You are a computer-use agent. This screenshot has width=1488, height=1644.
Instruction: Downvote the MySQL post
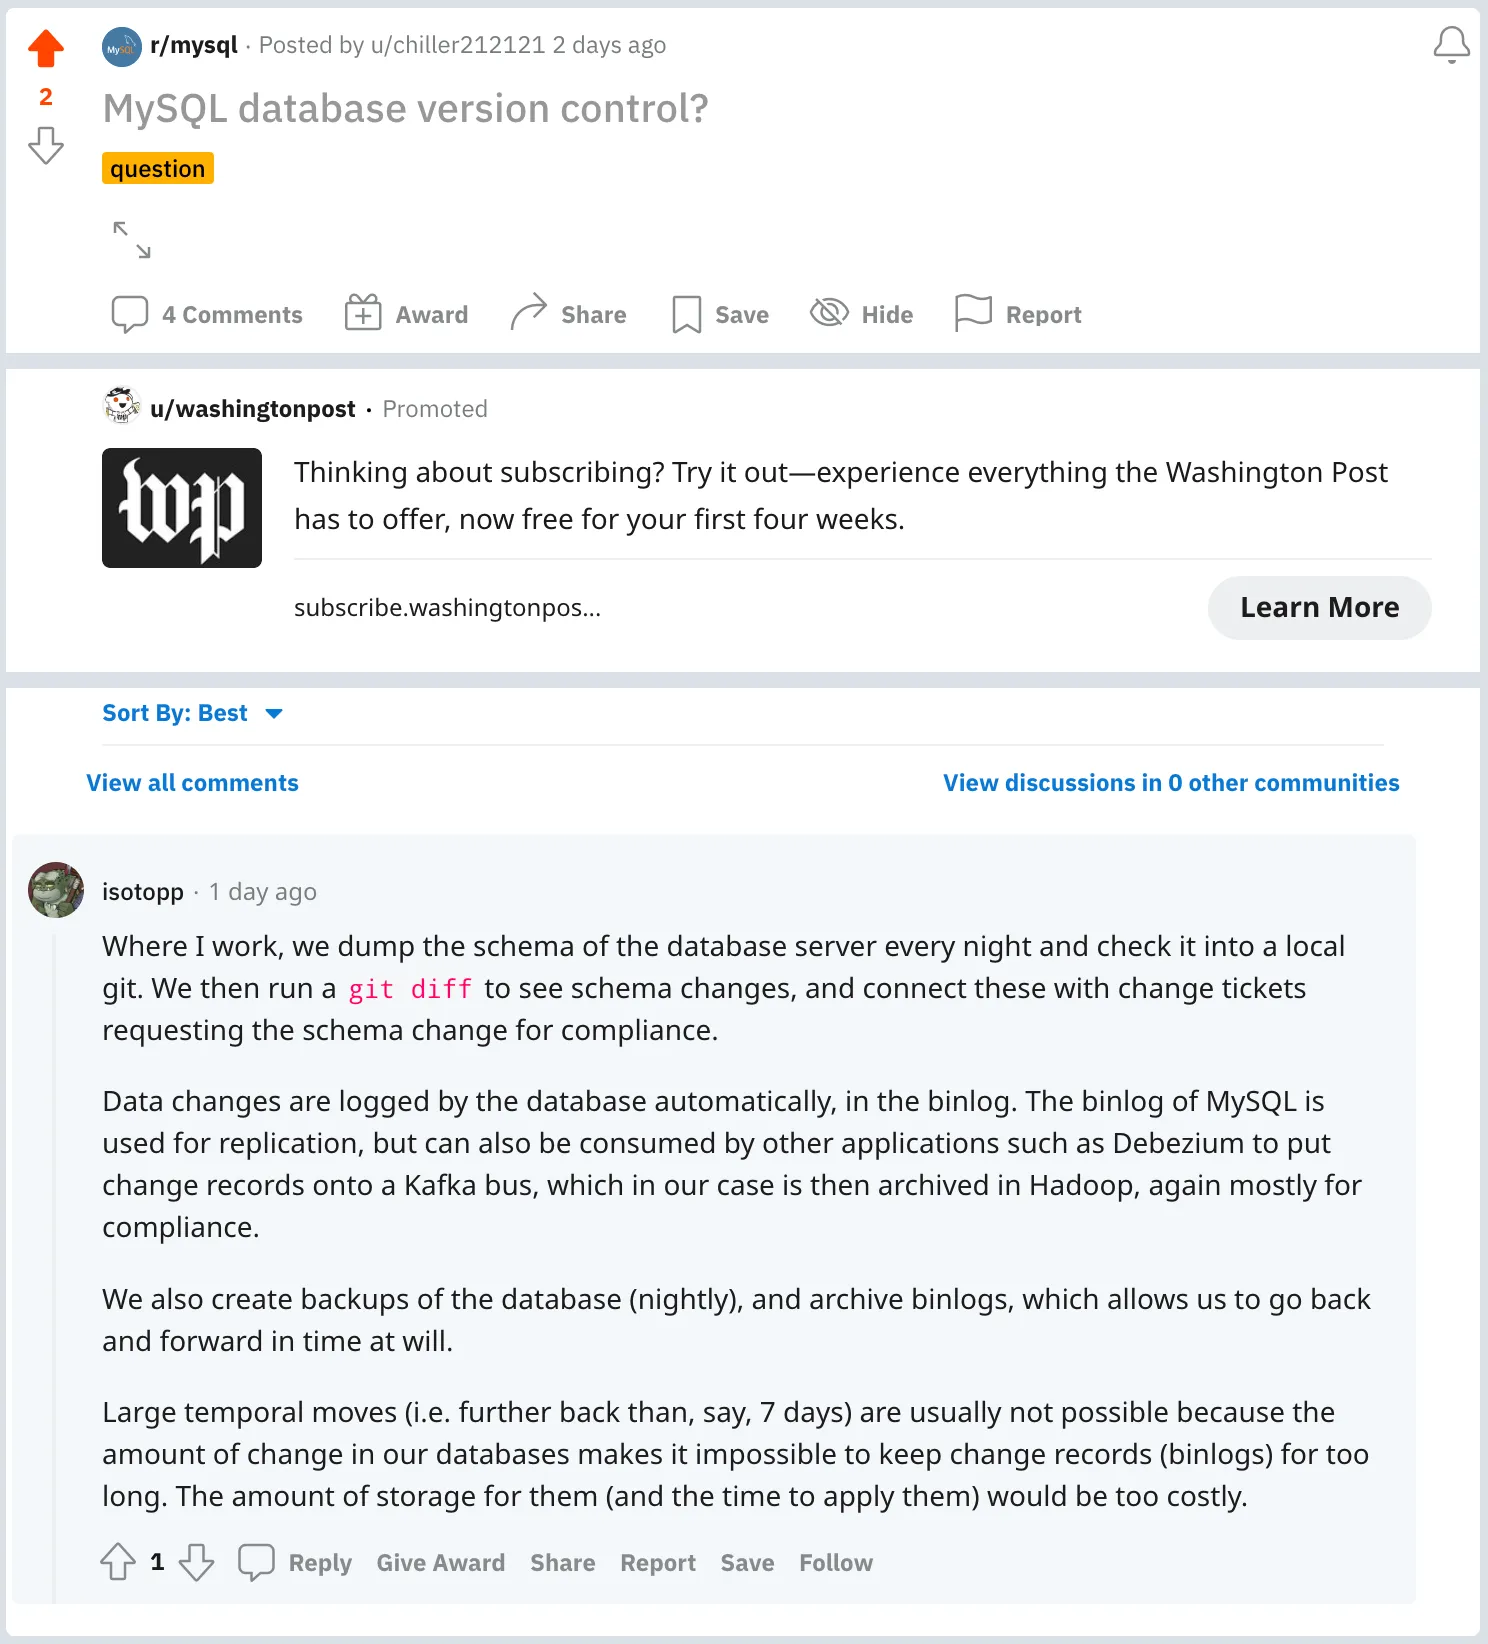(45, 146)
